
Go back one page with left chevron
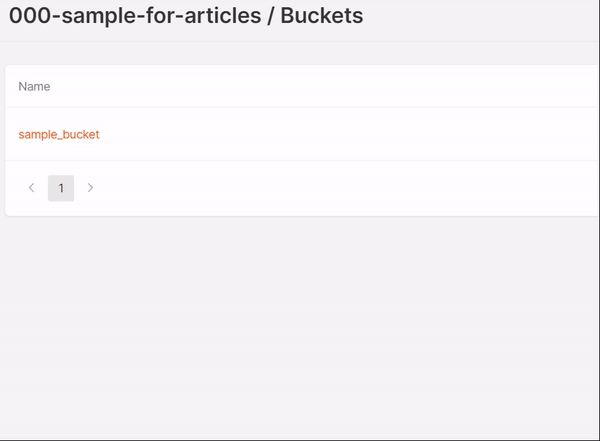(31, 188)
